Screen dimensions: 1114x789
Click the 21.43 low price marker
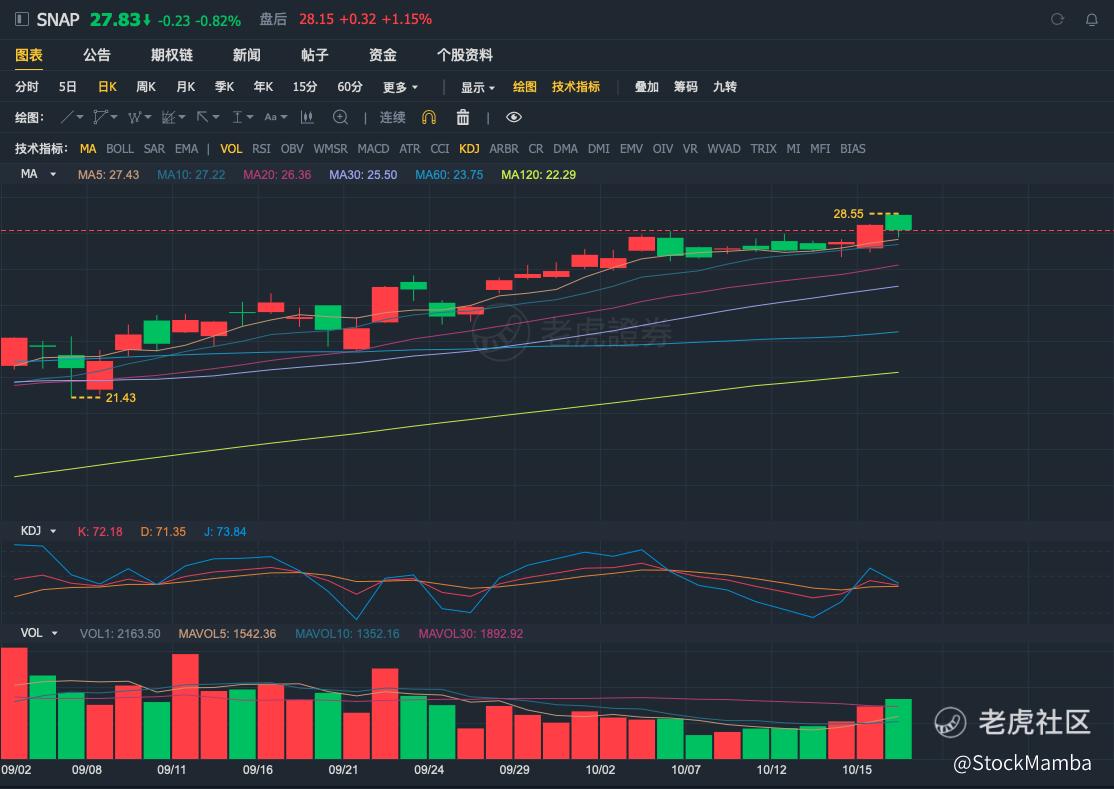pyautogui.click(x=121, y=398)
